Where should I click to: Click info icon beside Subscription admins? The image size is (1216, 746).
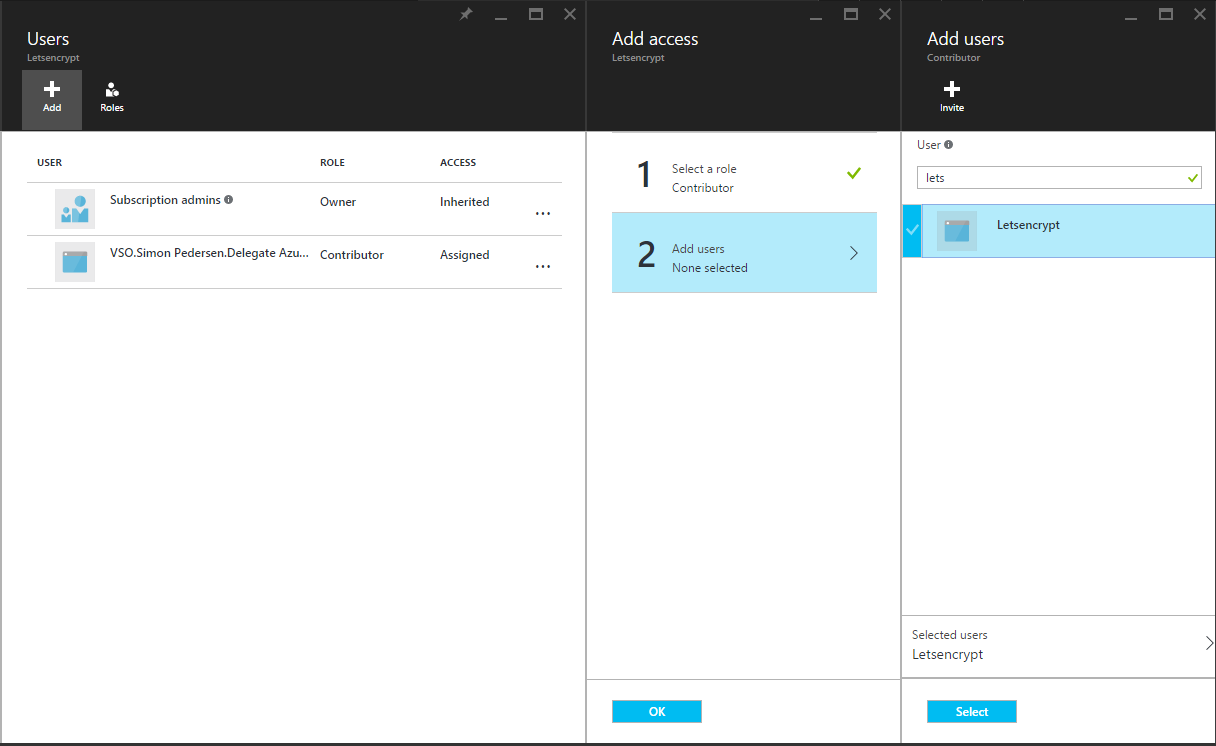pos(229,200)
